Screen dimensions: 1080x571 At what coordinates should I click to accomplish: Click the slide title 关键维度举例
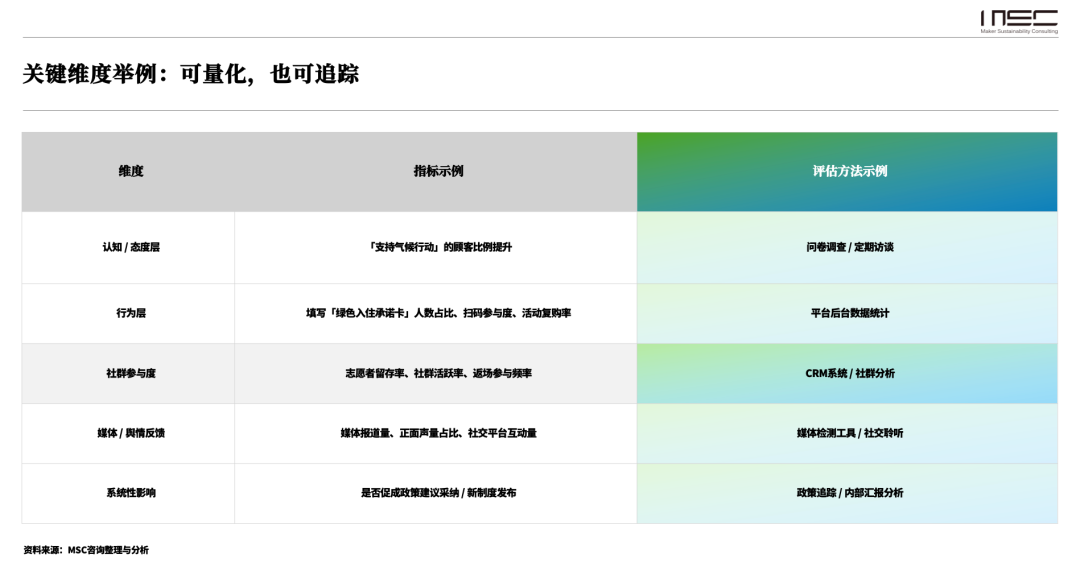[190, 74]
